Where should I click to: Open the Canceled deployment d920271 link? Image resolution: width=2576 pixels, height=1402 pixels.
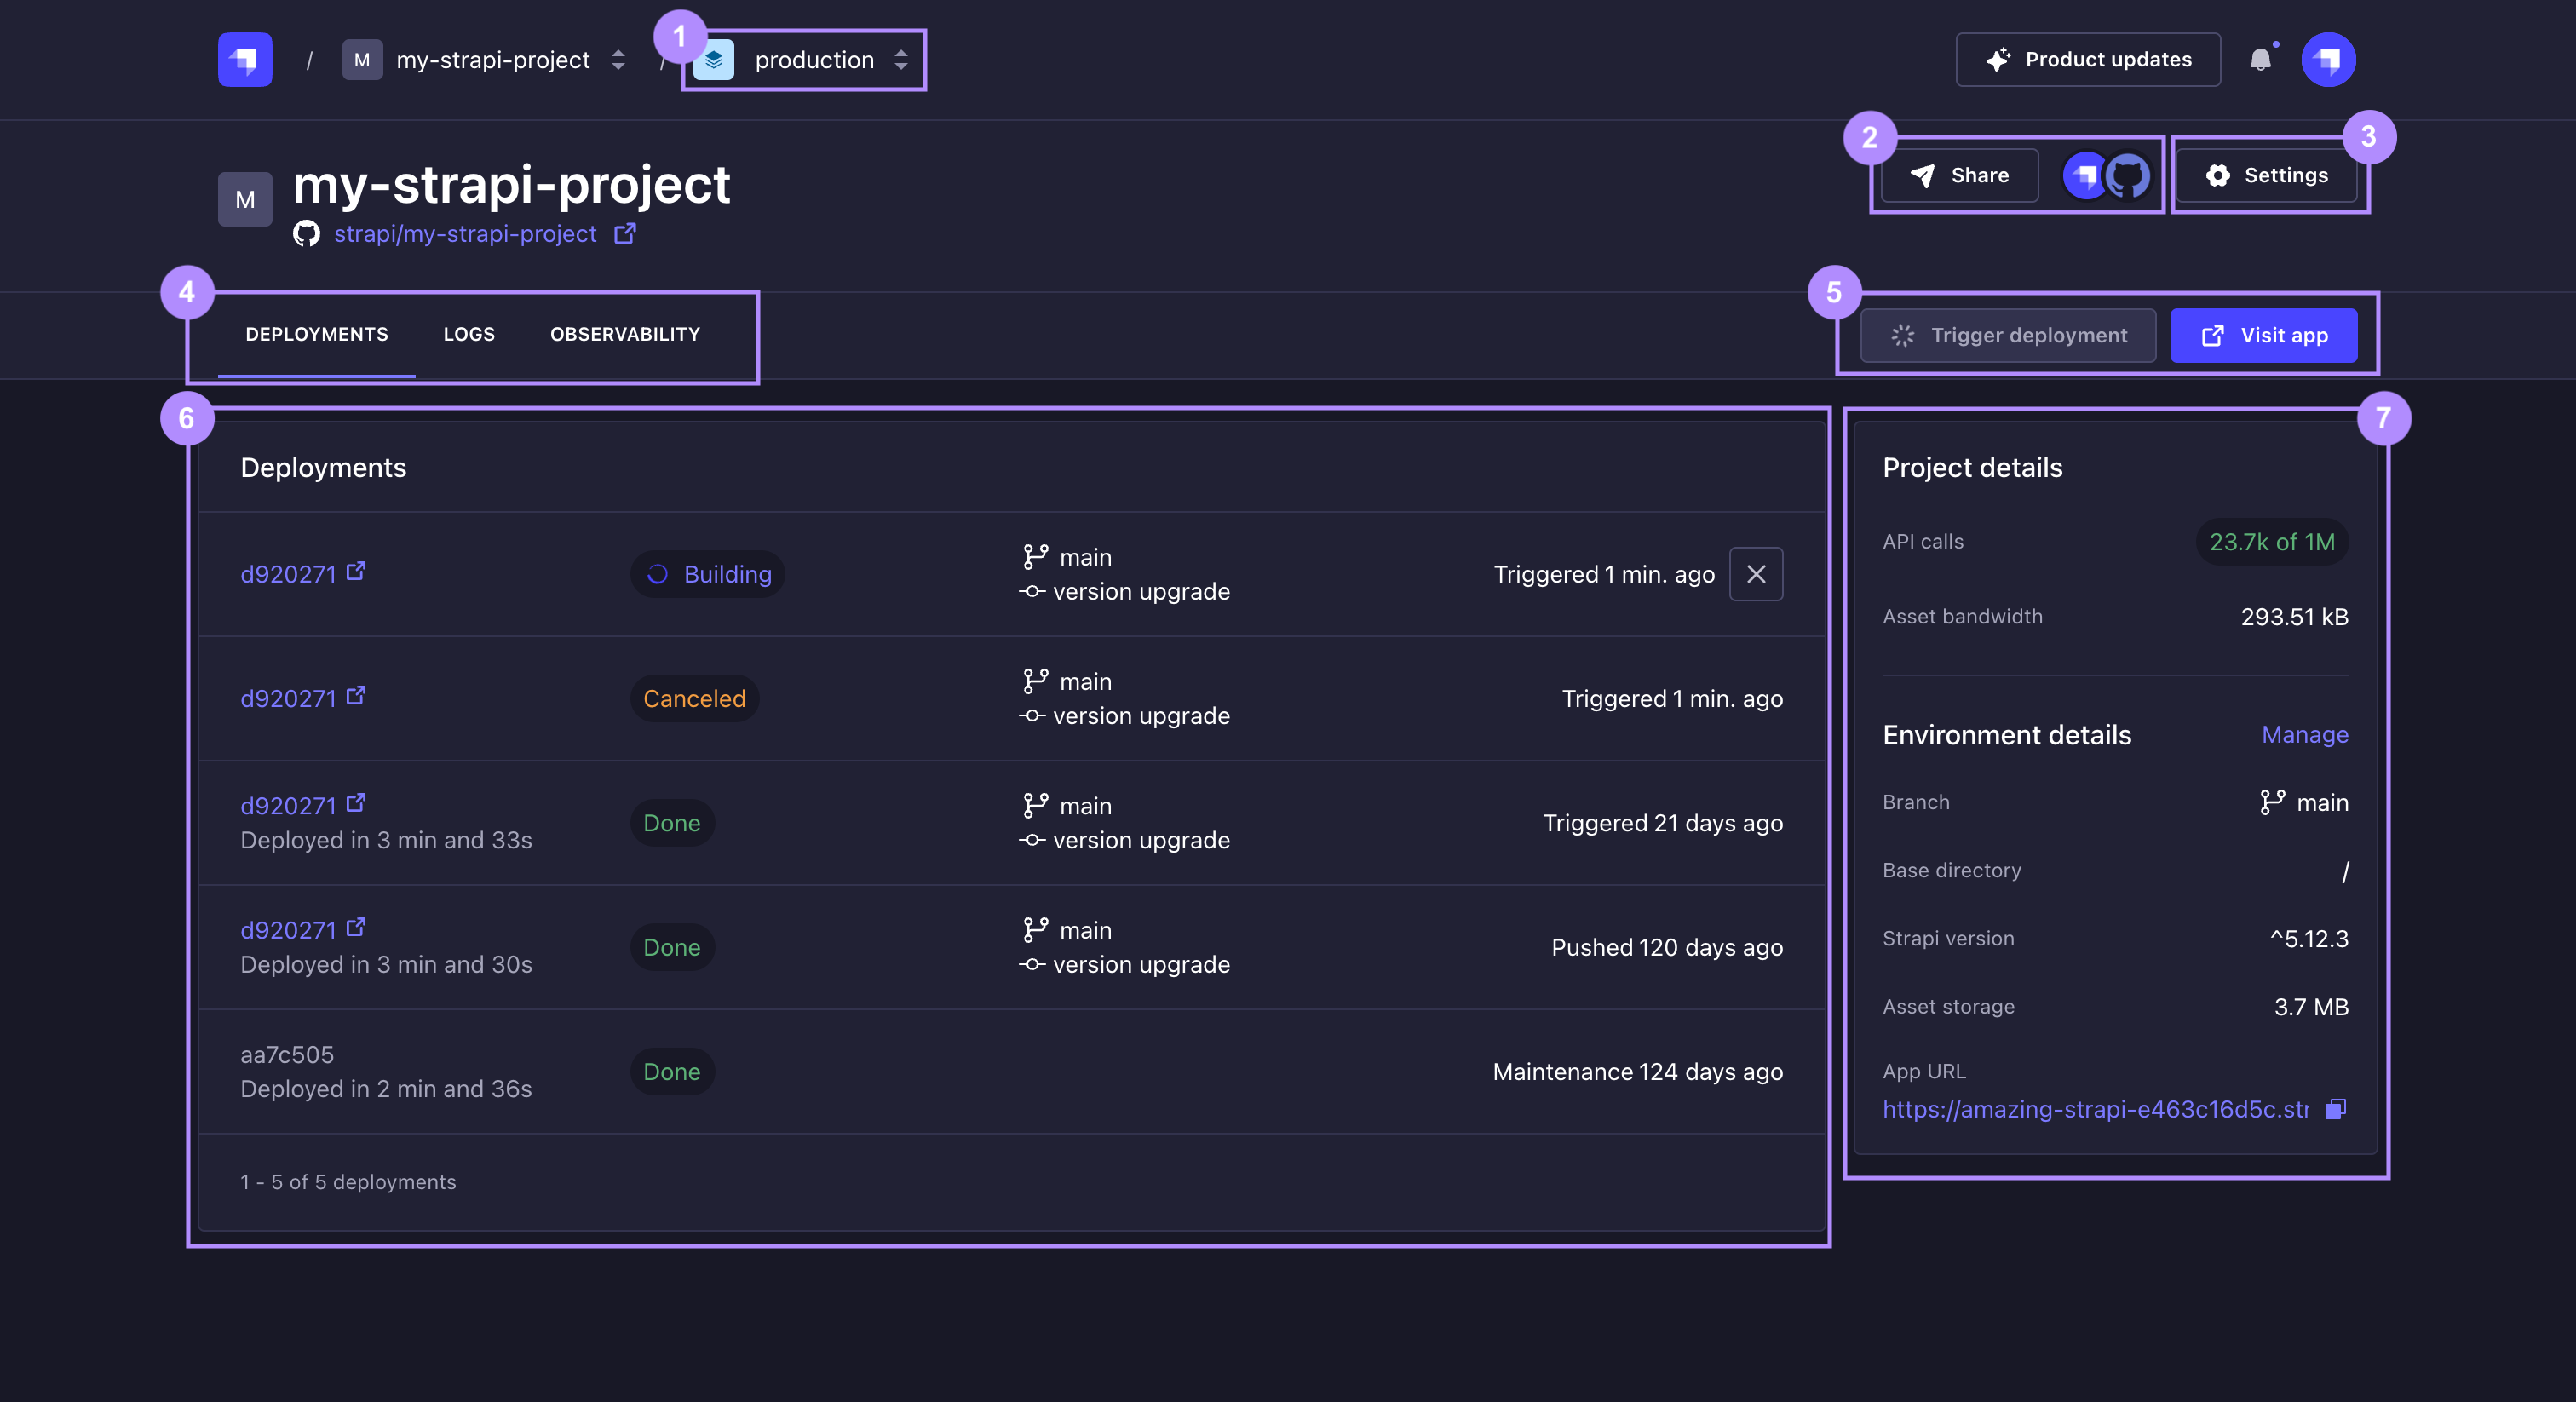pyautogui.click(x=303, y=697)
